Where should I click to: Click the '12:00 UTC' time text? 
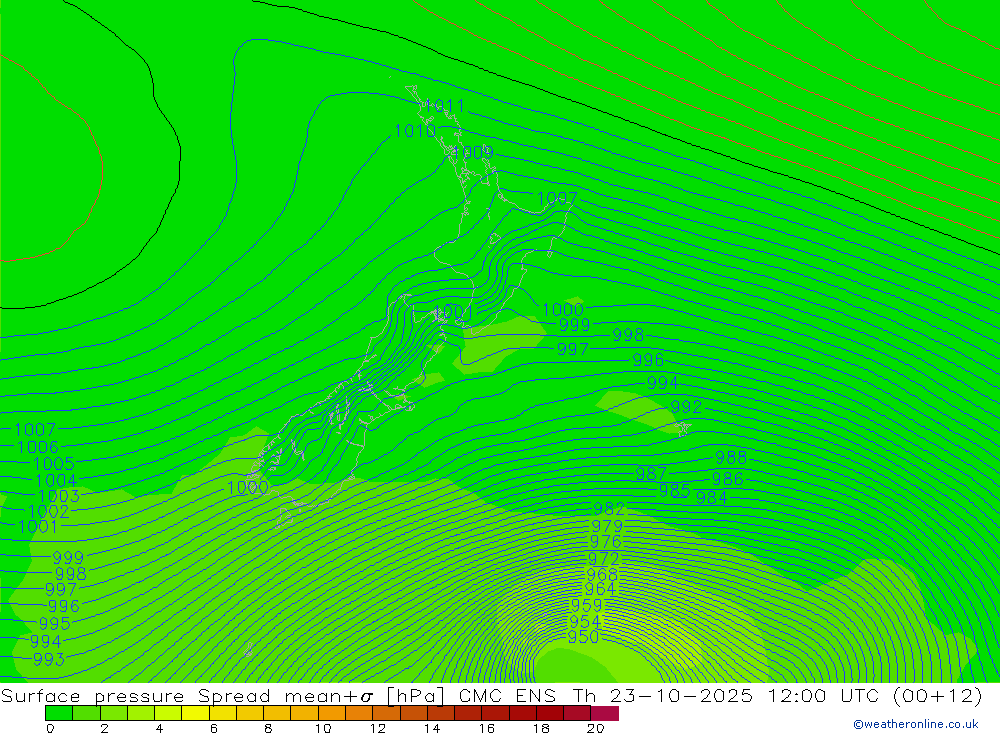tap(824, 695)
